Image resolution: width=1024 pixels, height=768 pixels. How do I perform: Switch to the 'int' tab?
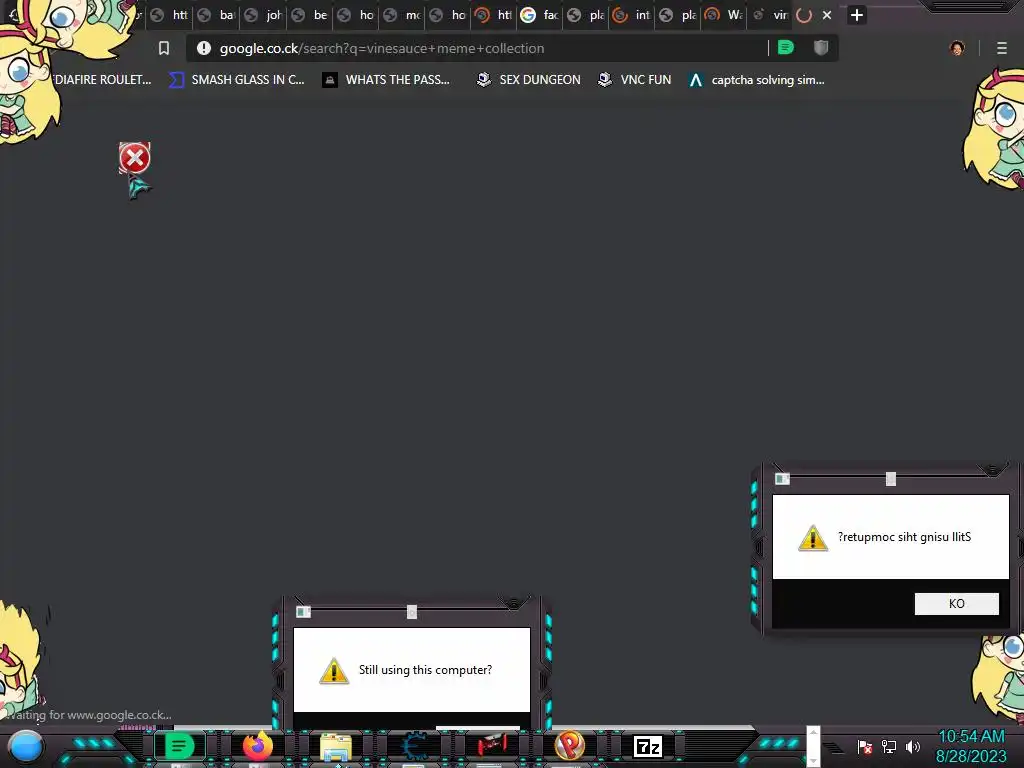point(633,15)
